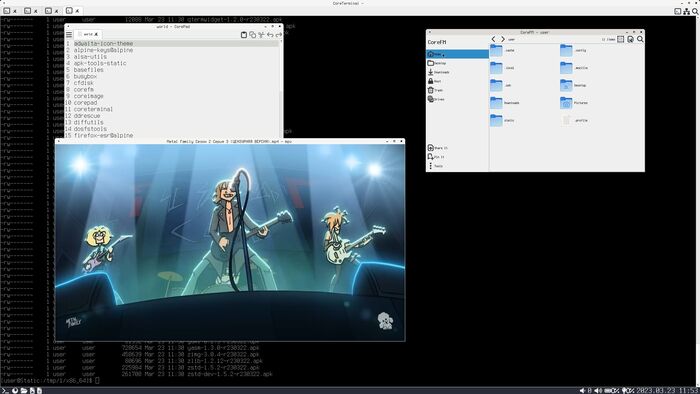The width and height of the screenshot is (700, 394).
Task: Go back in CoreFM navigation
Action: [493, 39]
